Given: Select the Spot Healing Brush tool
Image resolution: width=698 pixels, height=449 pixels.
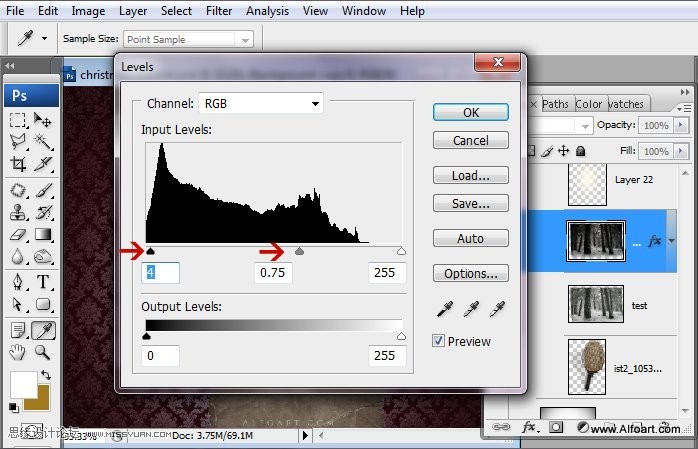Looking at the screenshot, I should tap(18, 190).
